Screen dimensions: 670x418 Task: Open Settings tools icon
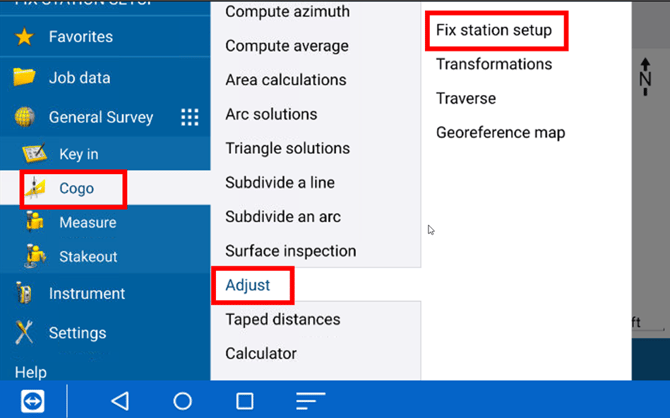[x=24, y=333]
